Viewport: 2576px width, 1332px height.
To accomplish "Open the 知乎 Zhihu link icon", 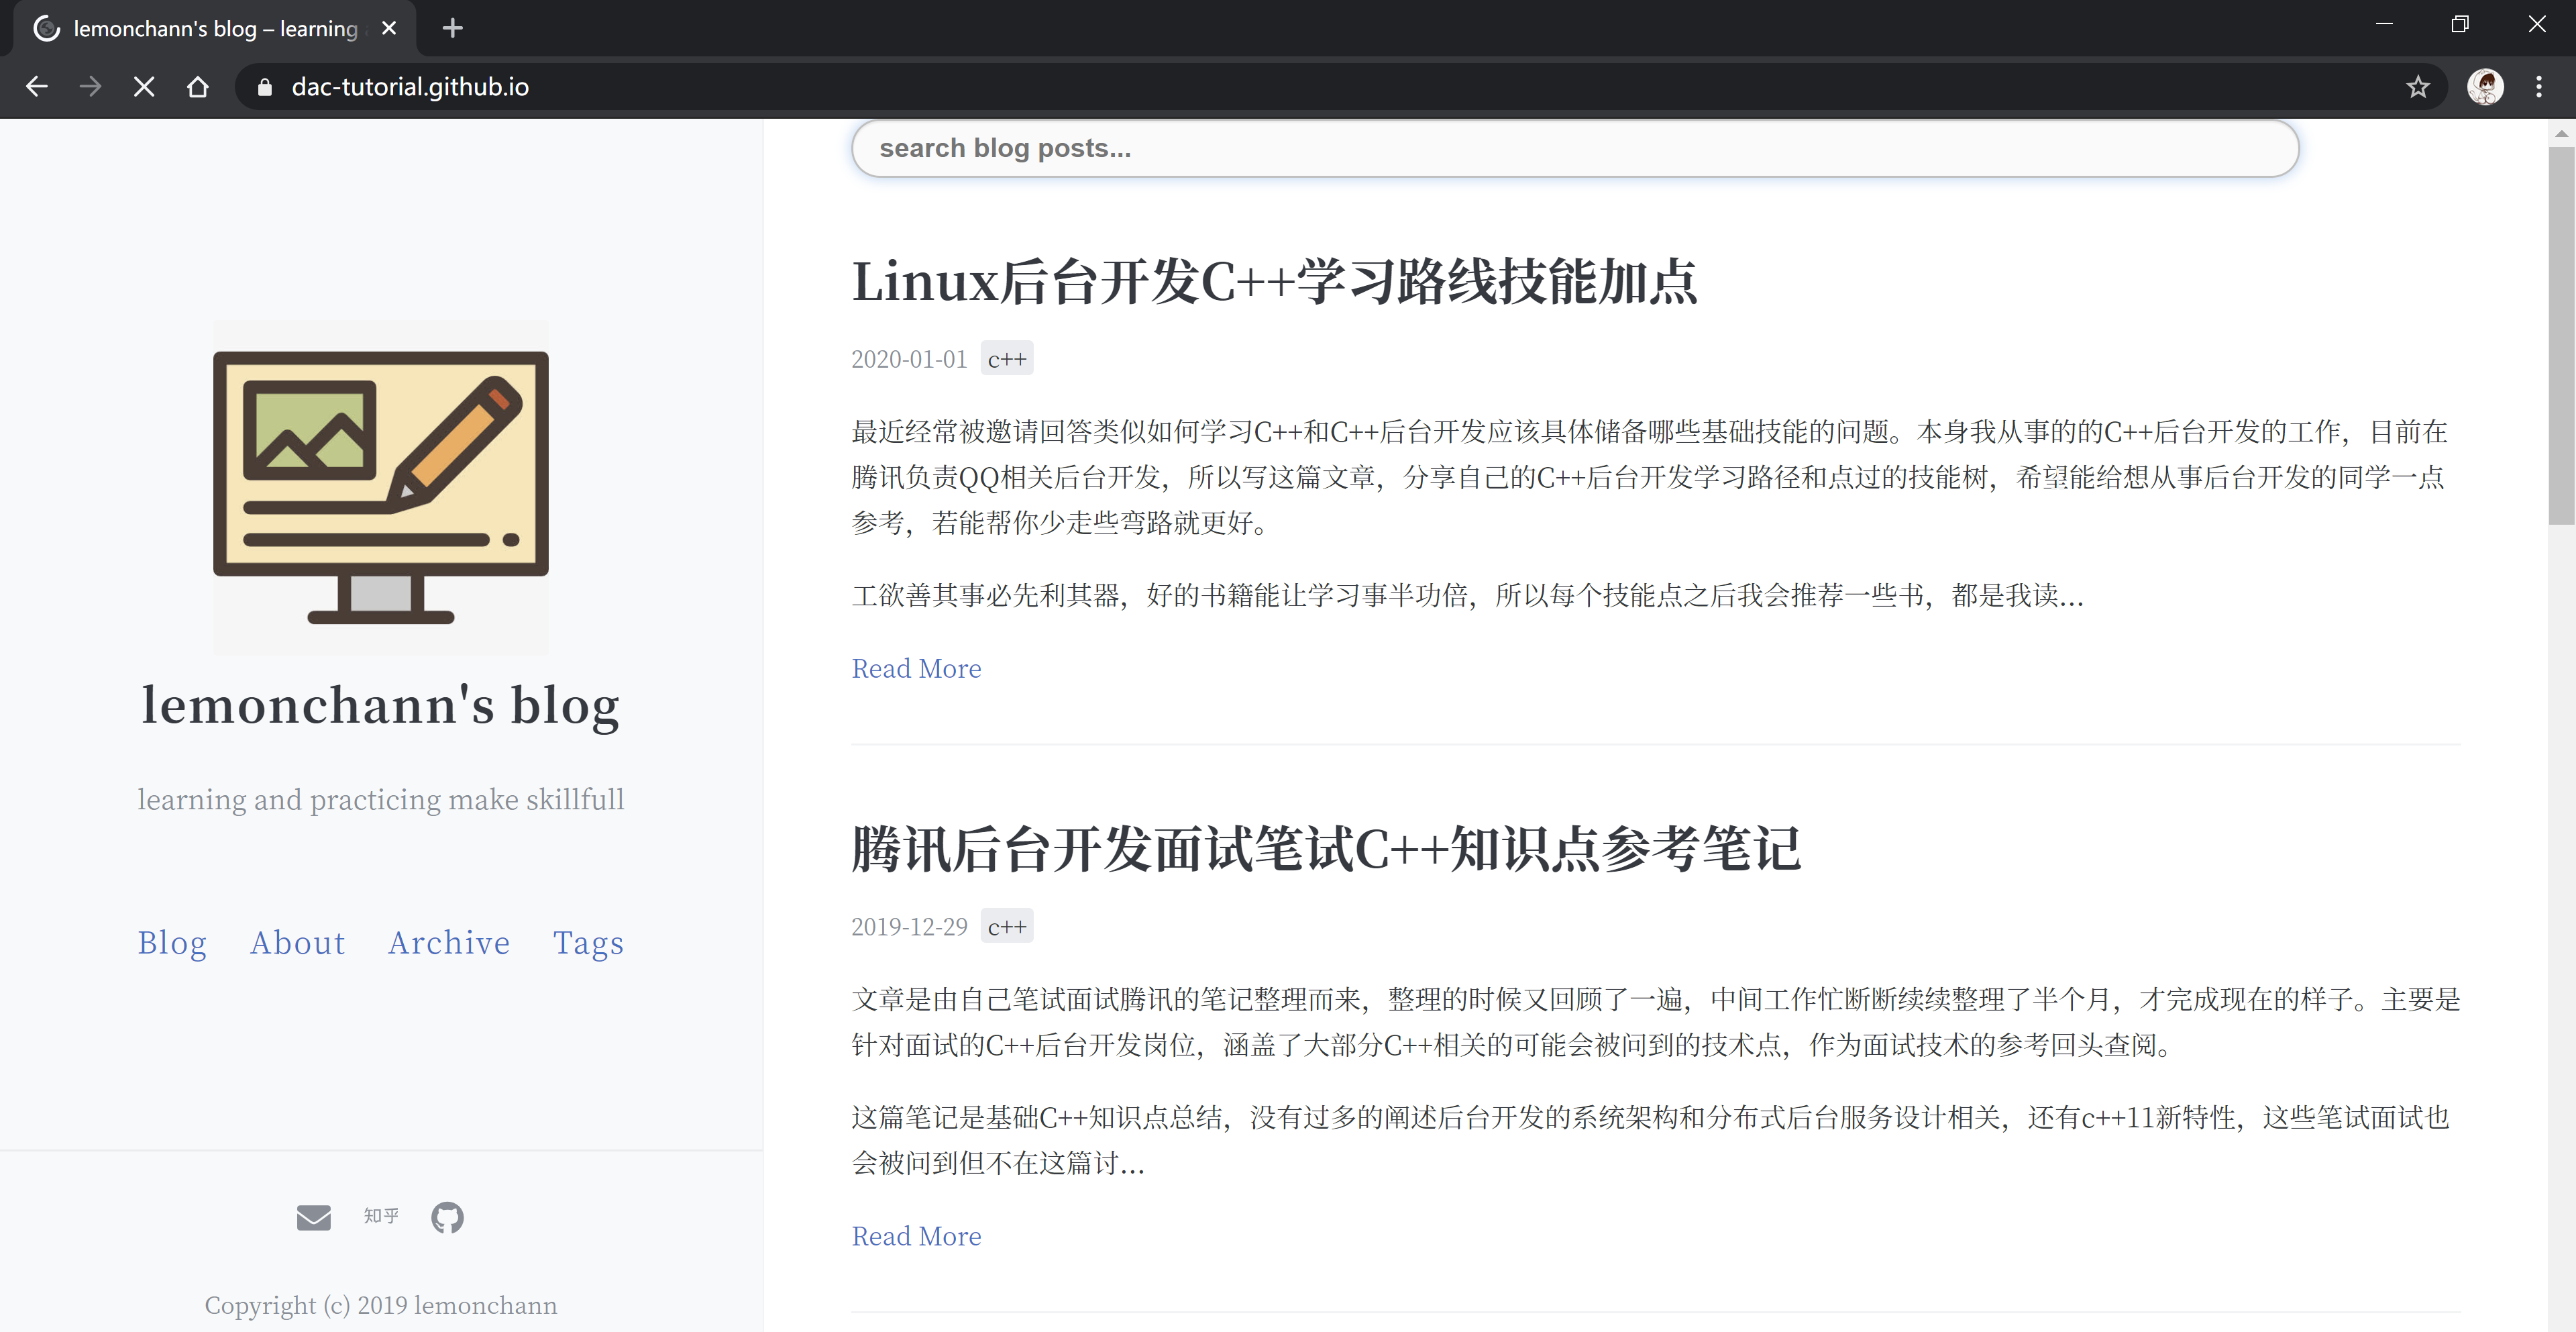I will (381, 1216).
